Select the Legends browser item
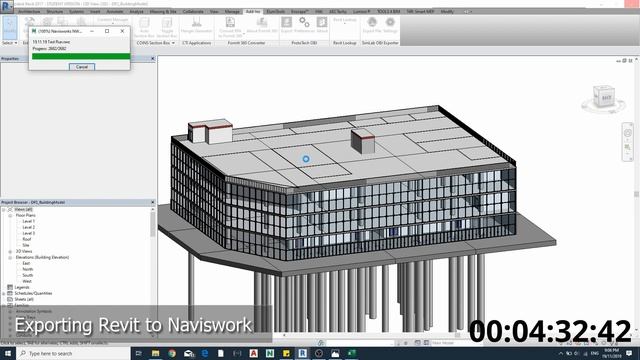 pos(22,287)
